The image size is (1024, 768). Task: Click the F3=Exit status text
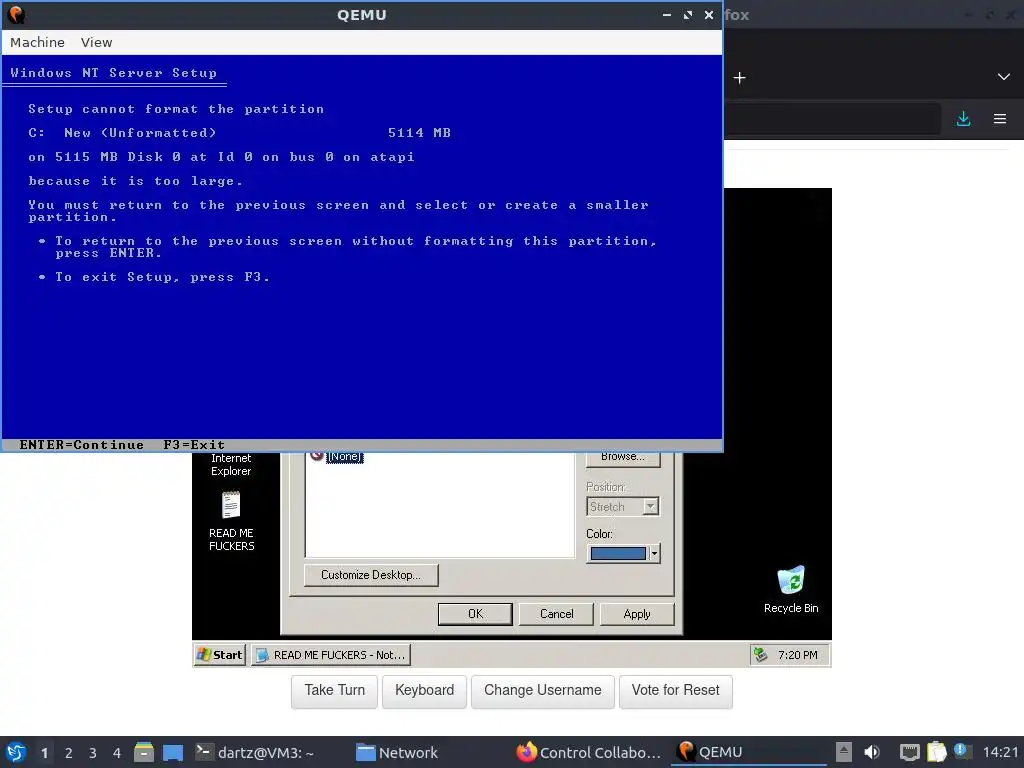194,445
